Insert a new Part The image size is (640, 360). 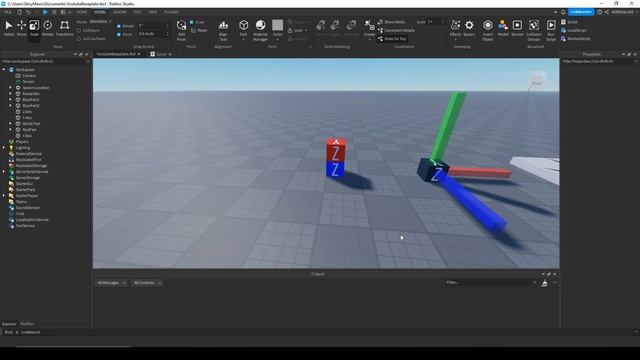(x=244, y=28)
